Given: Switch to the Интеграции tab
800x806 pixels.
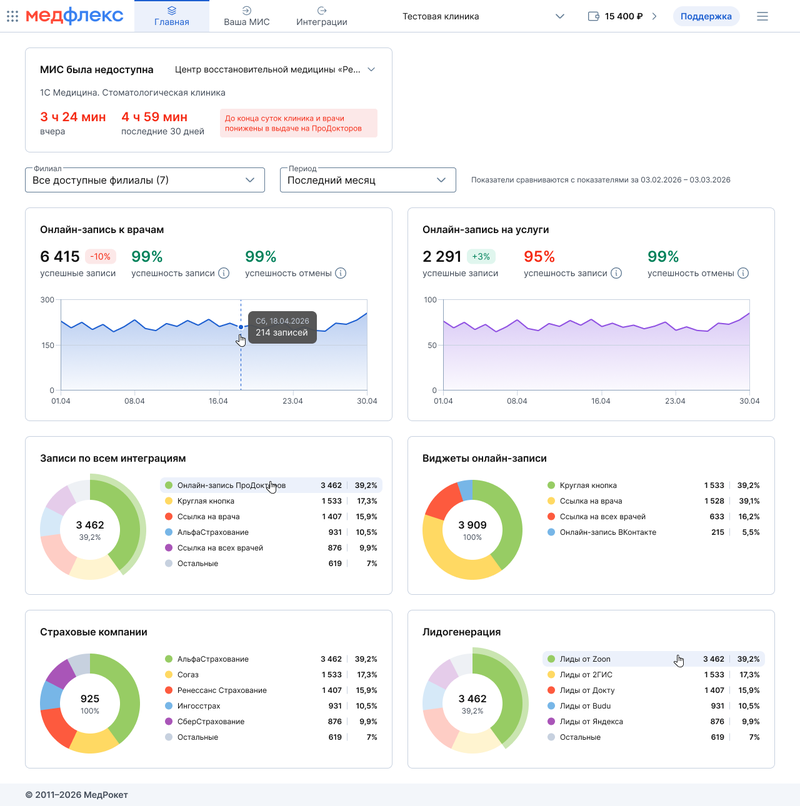Looking at the screenshot, I should tap(322, 16).
